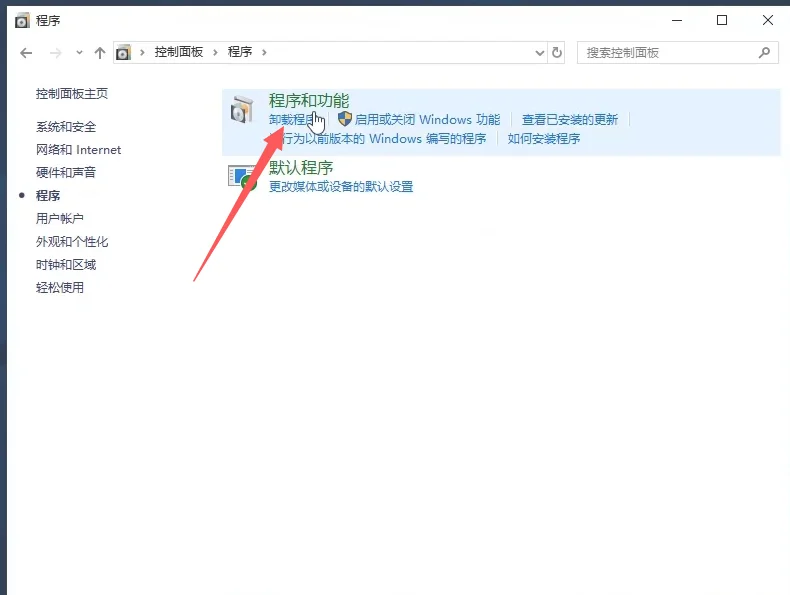Open 更改媒体或设备的默认设置

(341, 187)
